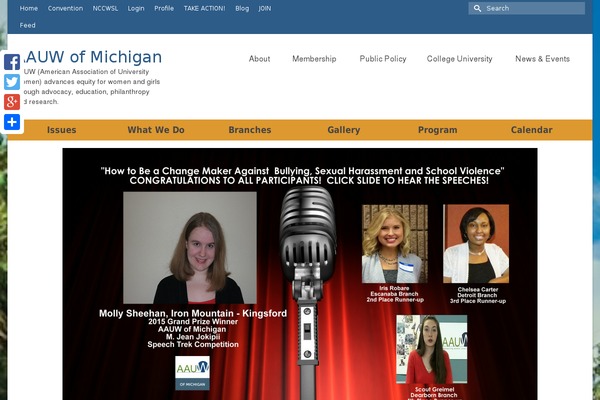
Task: Open the Public Policy menu
Action: [383, 59]
